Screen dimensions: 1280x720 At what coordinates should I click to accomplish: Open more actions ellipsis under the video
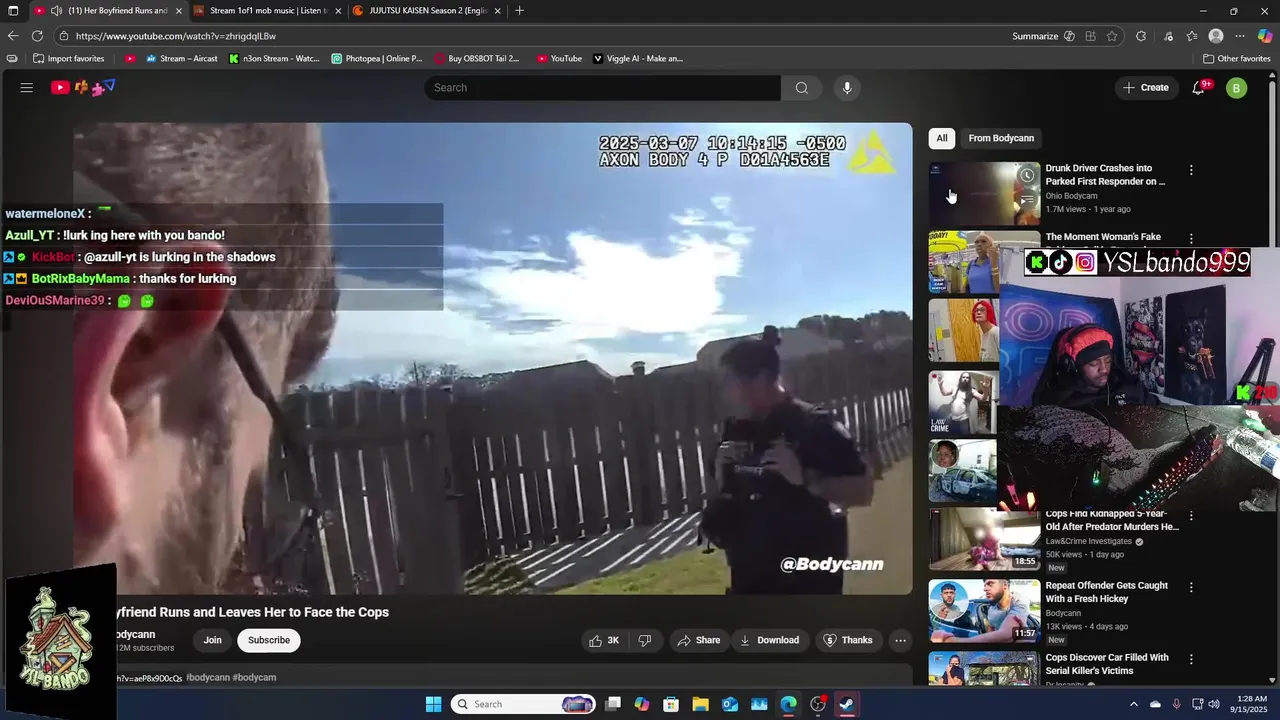[x=900, y=640]
